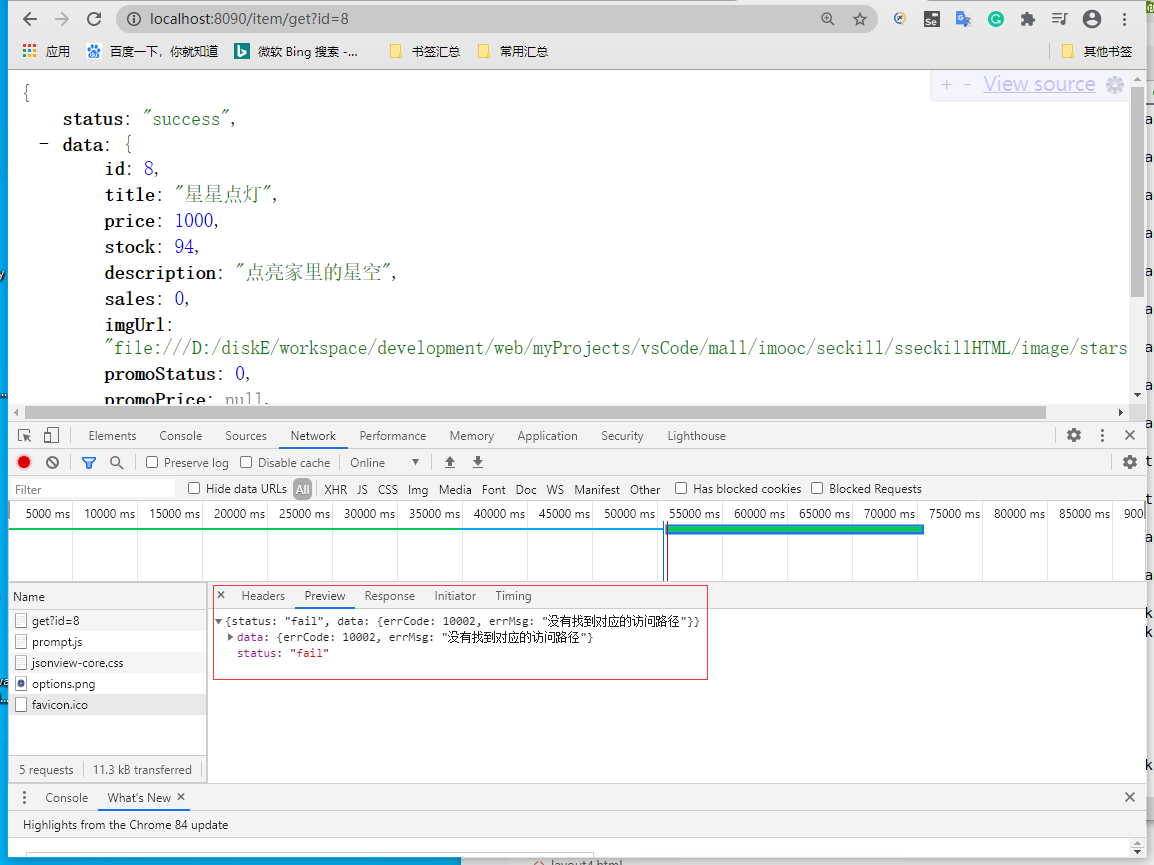
Task: Open Network settings gear on the toolbar row
Action: 1130,462
